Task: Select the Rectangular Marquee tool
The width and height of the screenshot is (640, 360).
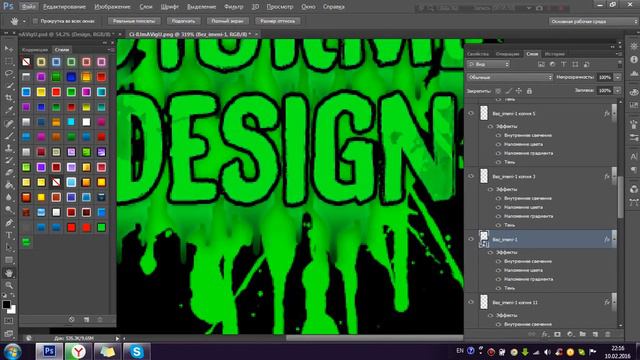Action: tap(9, 61)
